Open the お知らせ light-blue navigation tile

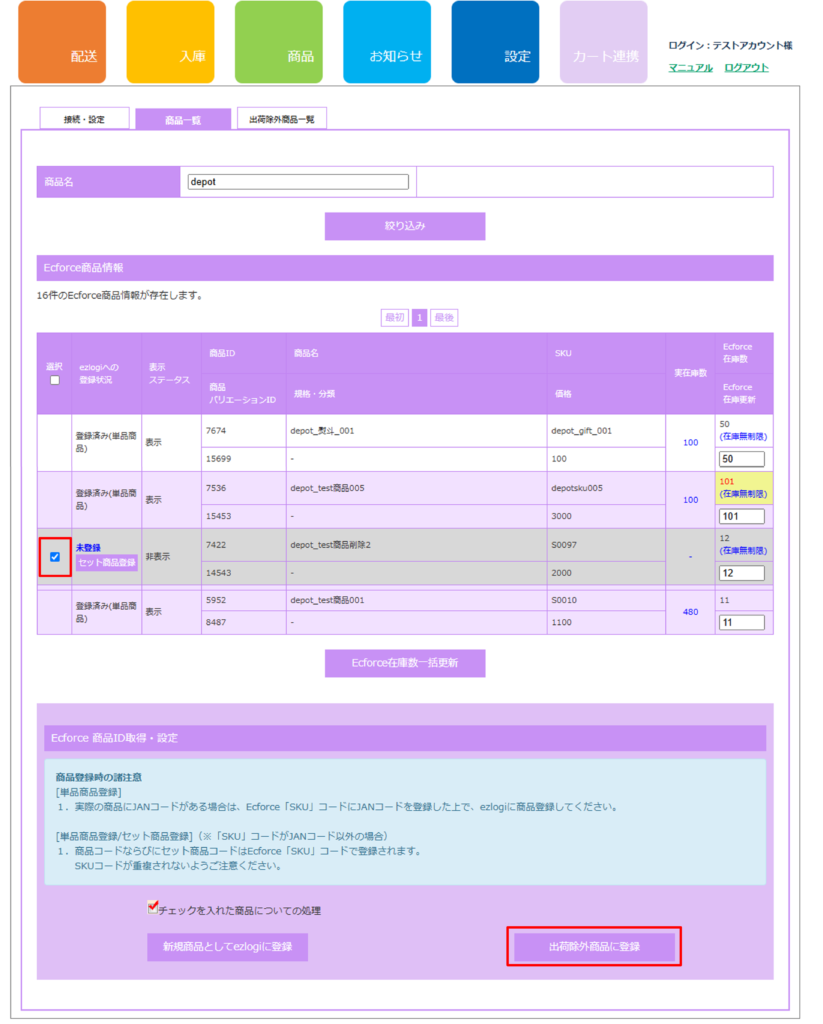[387, 43]
